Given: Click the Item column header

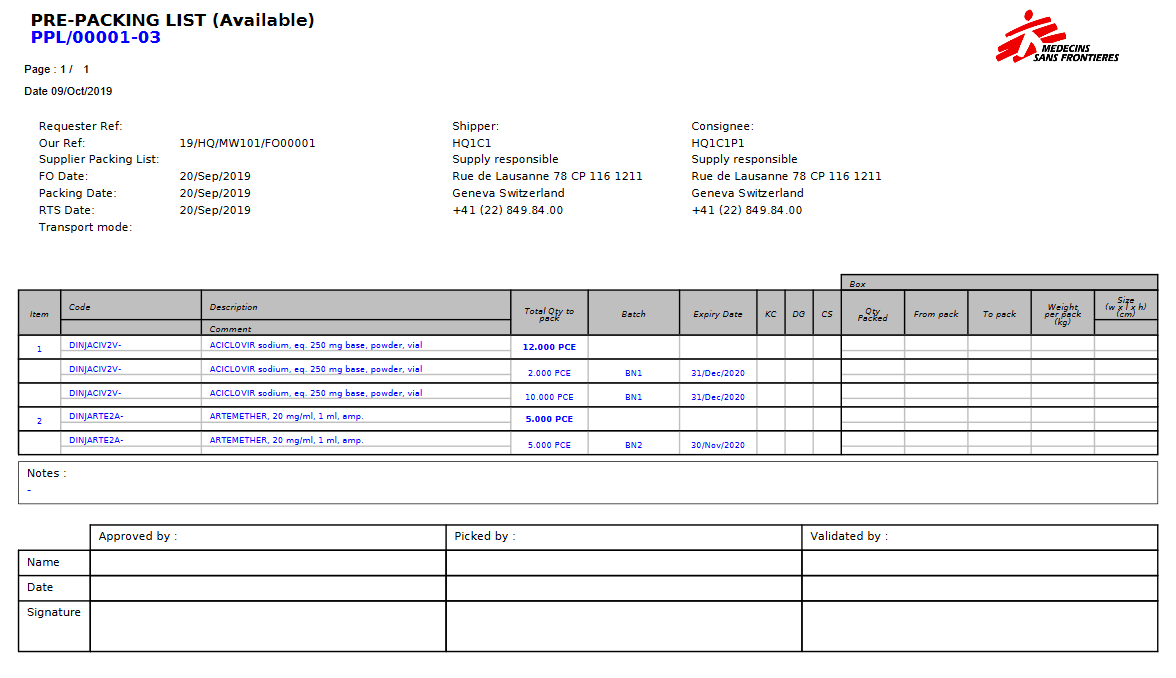Looking at the screenshot, I should tap(39, 314).
